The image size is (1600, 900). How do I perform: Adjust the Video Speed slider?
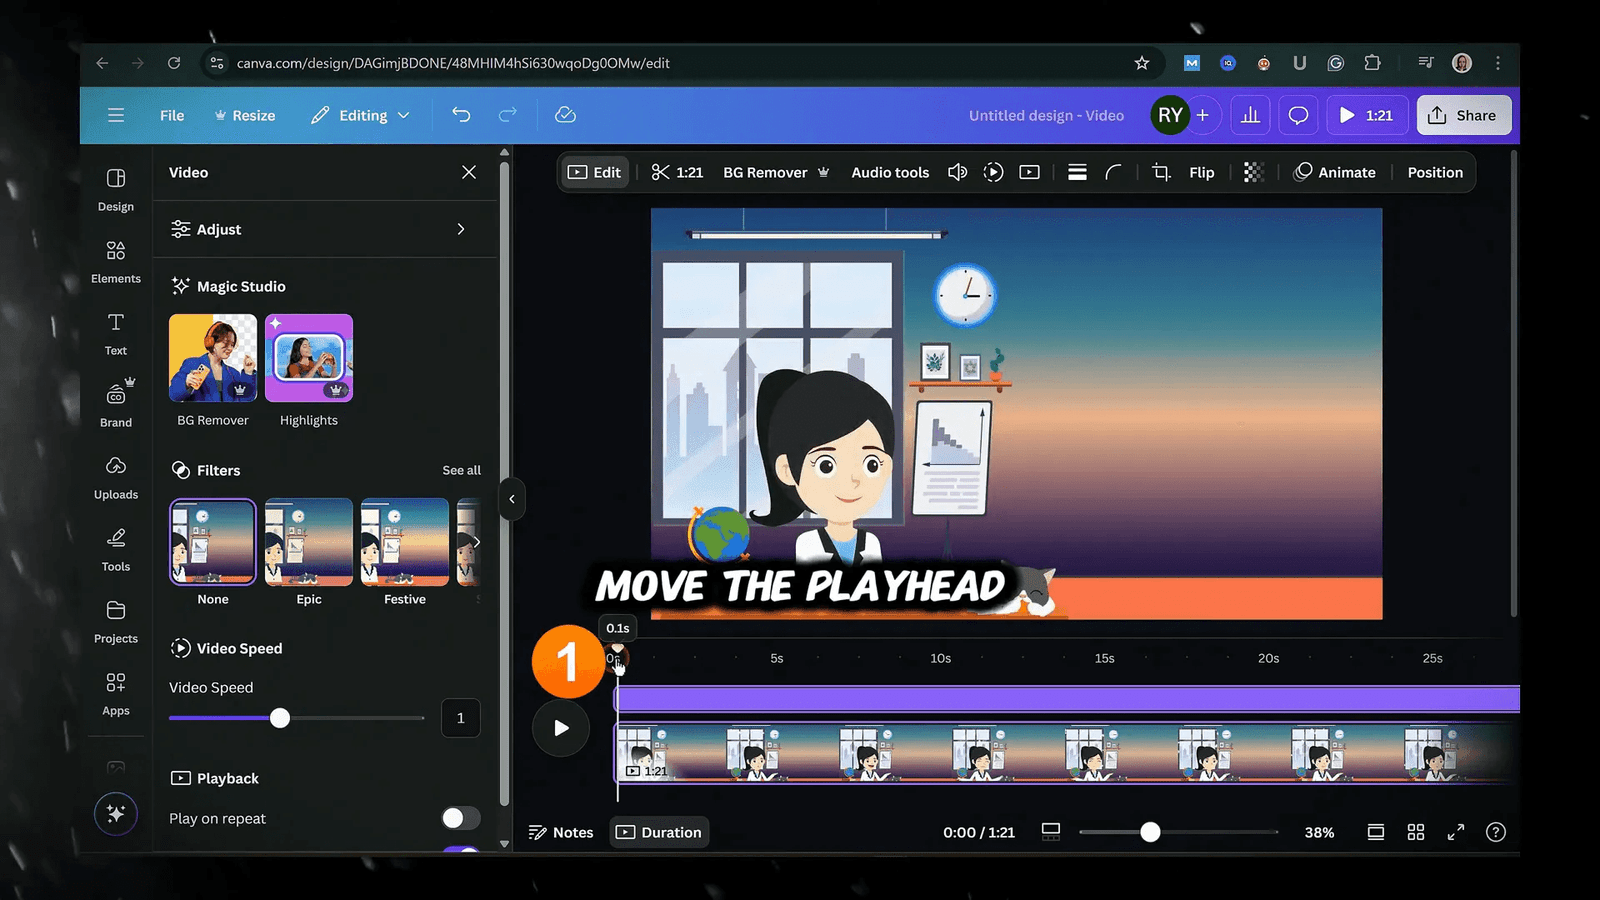click(x=279, y=717)
